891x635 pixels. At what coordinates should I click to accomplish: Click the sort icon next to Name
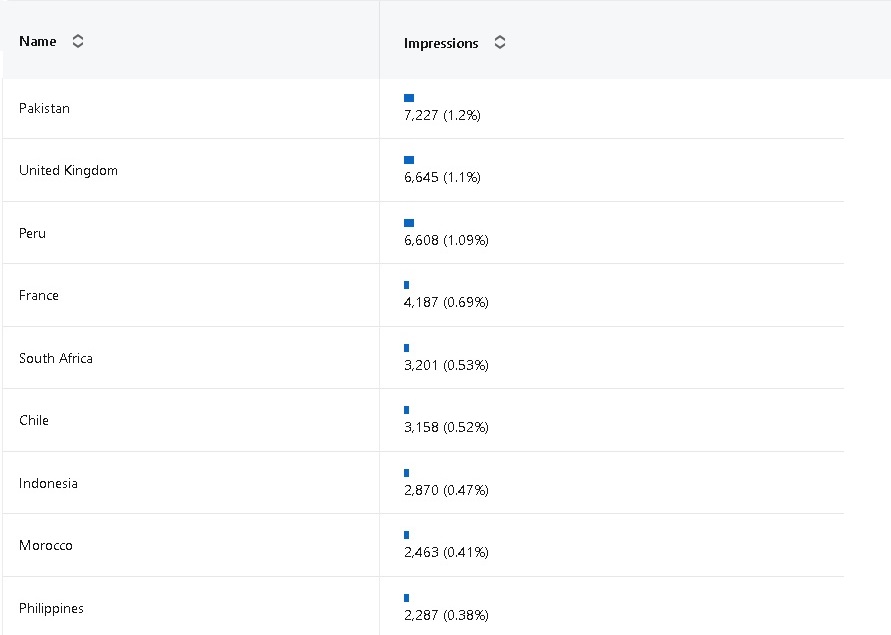pos(78,42)
